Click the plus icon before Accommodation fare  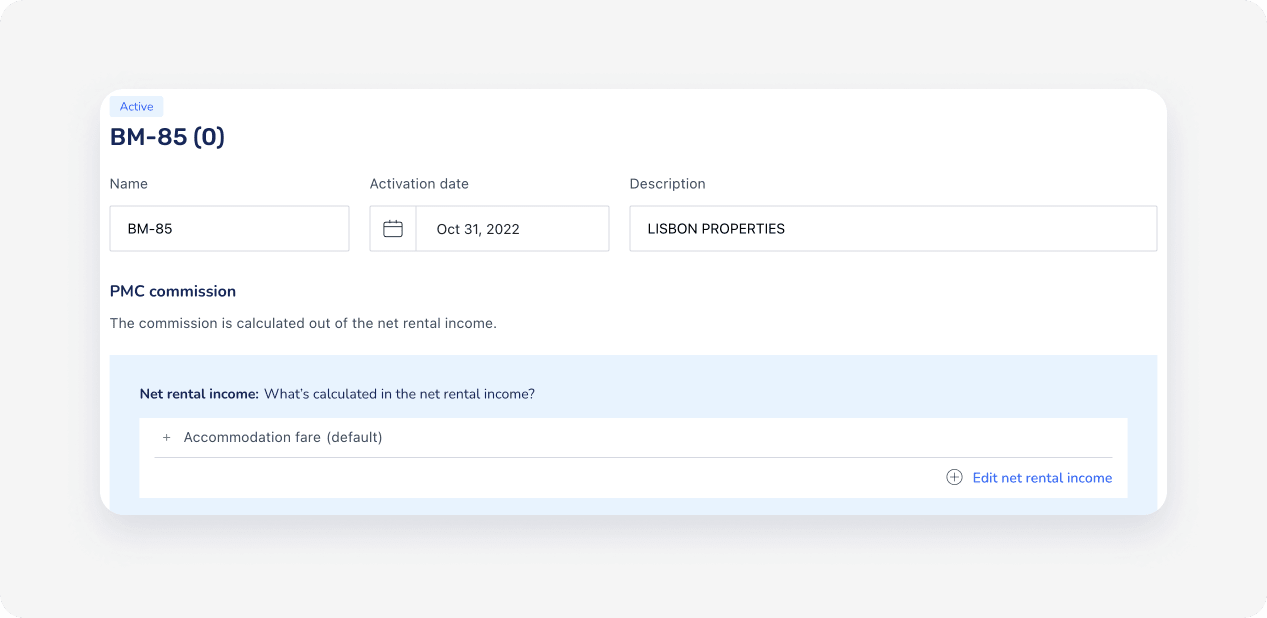(x=167, y=438)
